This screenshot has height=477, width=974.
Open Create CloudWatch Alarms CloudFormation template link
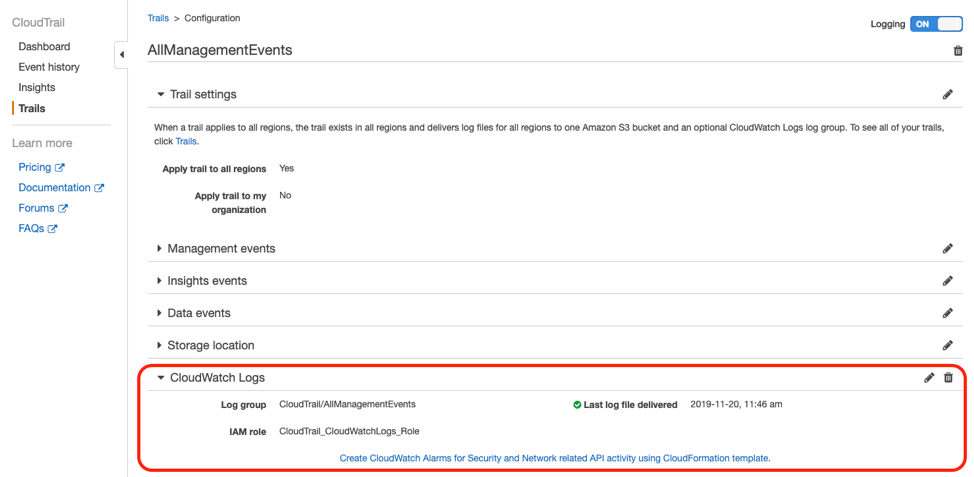pyautogui.click(x=555, y=458)
